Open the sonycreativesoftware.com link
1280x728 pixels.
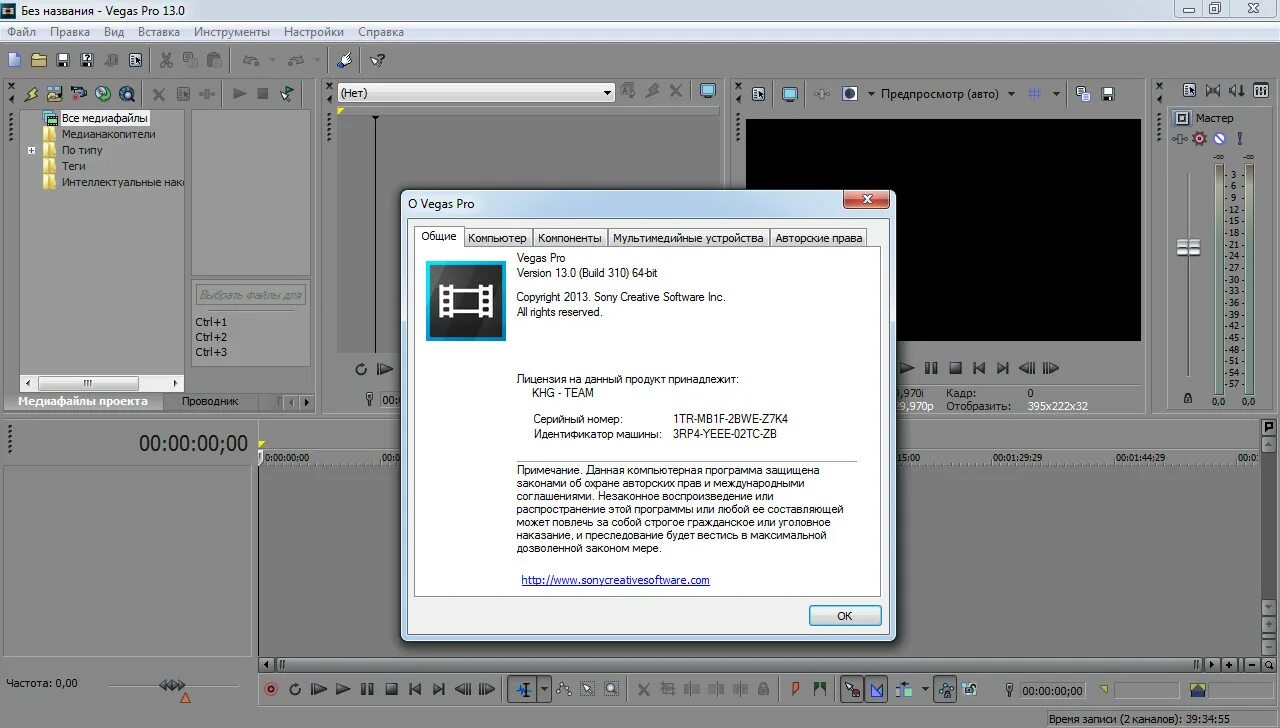point(615,580)
